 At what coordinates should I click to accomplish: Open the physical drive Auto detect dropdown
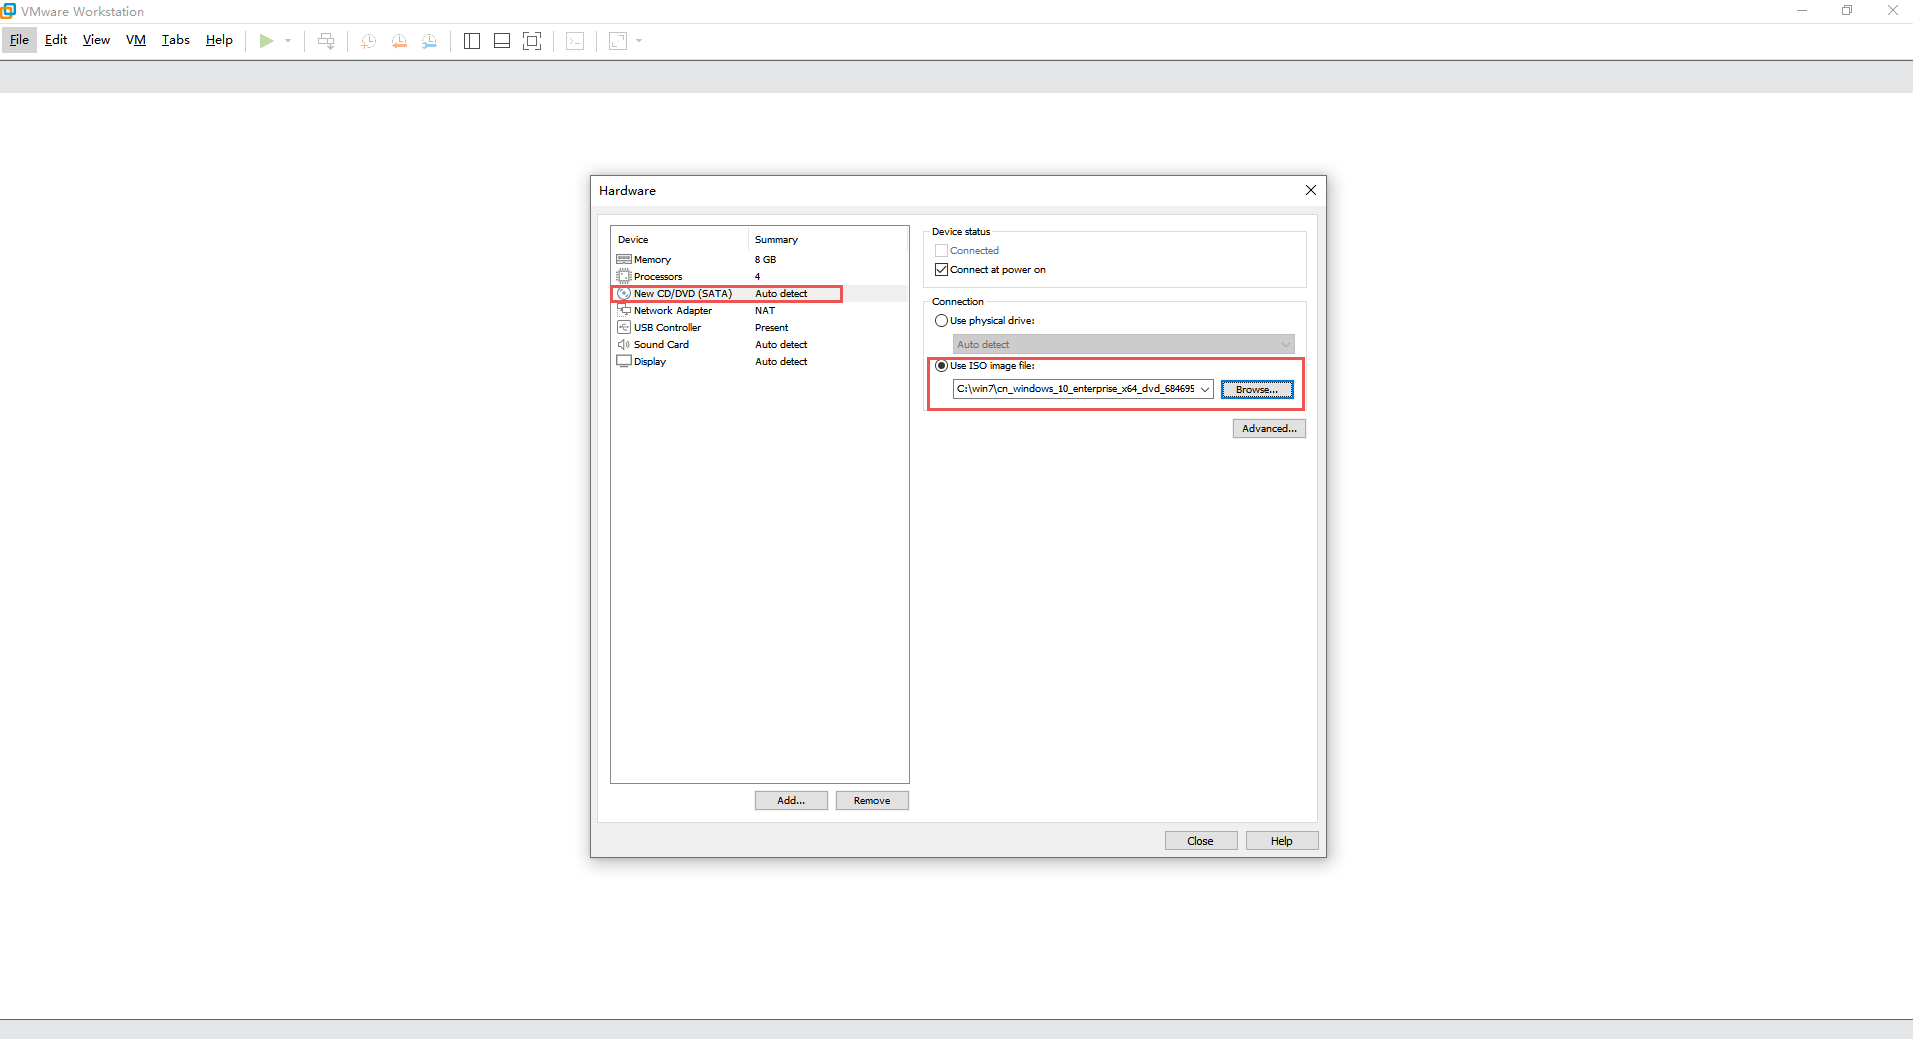point(1123,344)
